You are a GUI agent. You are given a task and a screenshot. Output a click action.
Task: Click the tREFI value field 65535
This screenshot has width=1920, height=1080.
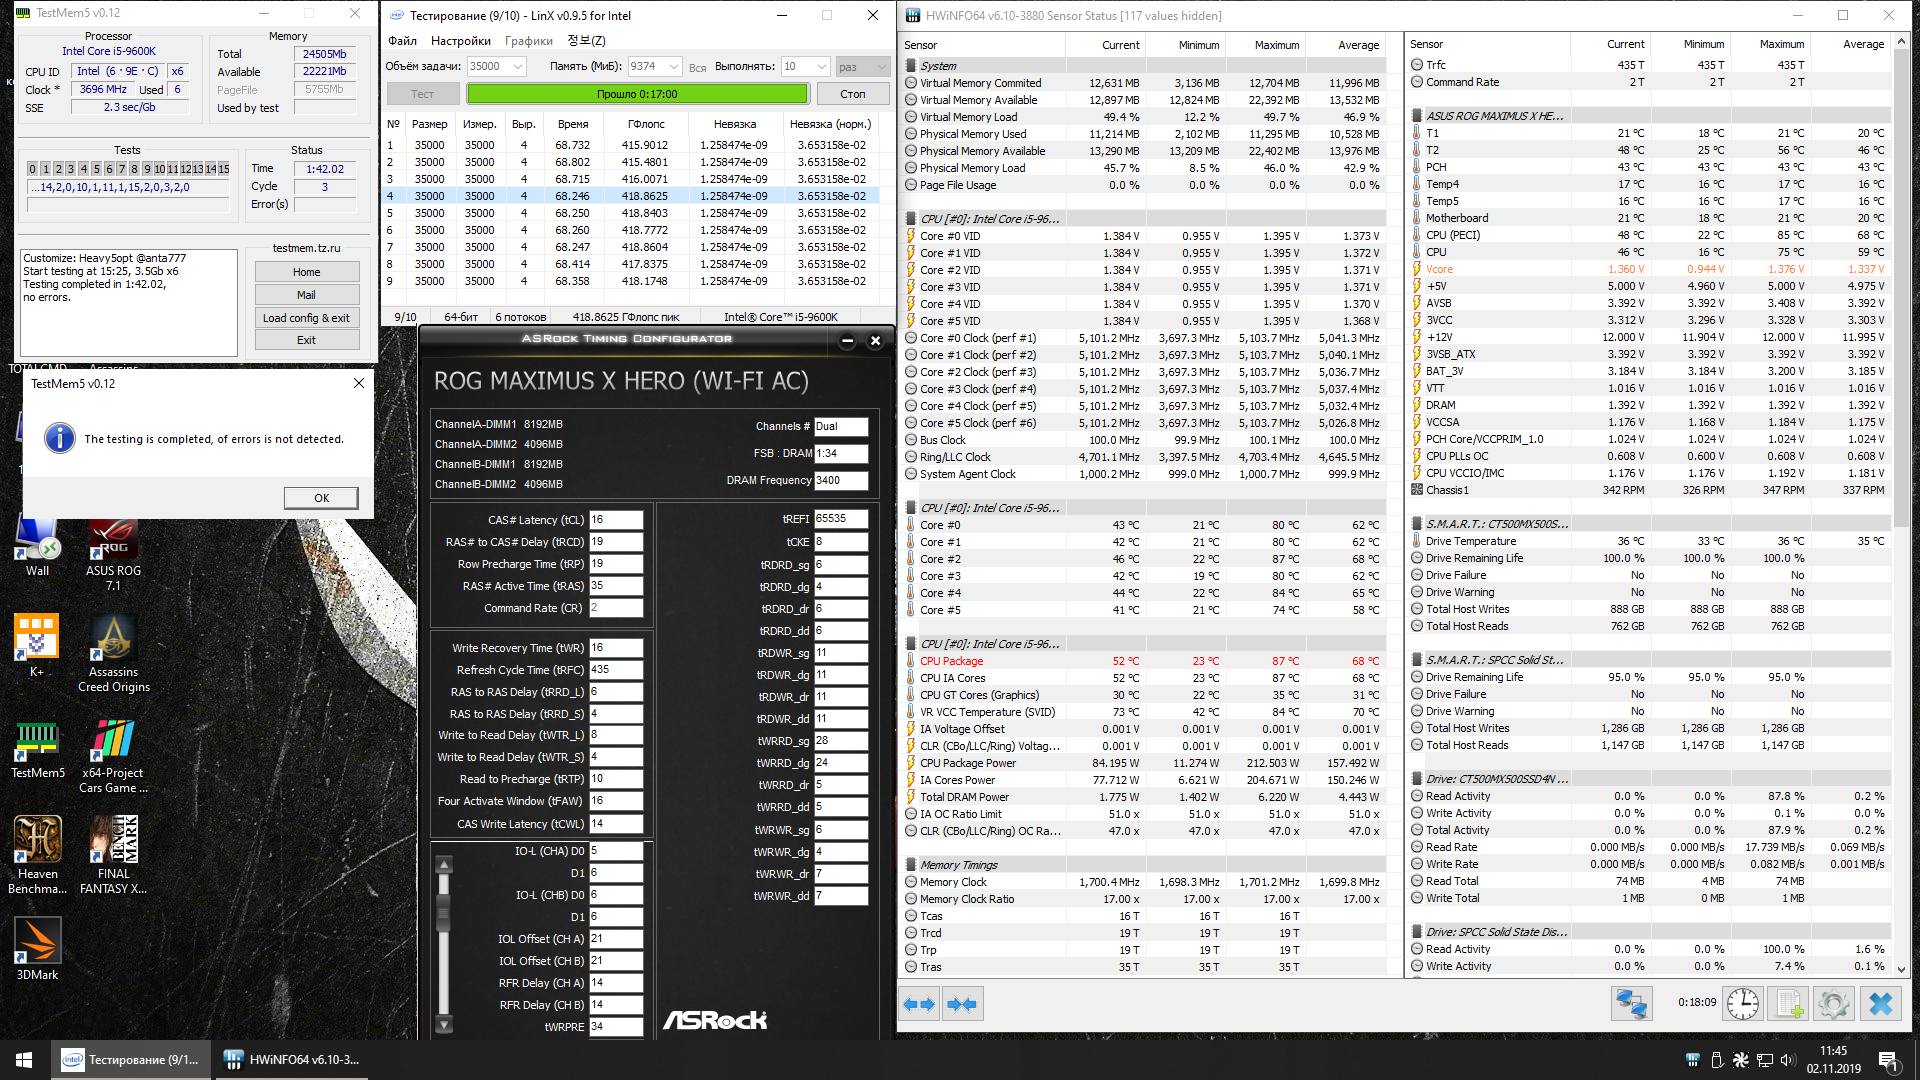[x=840, y=519]
